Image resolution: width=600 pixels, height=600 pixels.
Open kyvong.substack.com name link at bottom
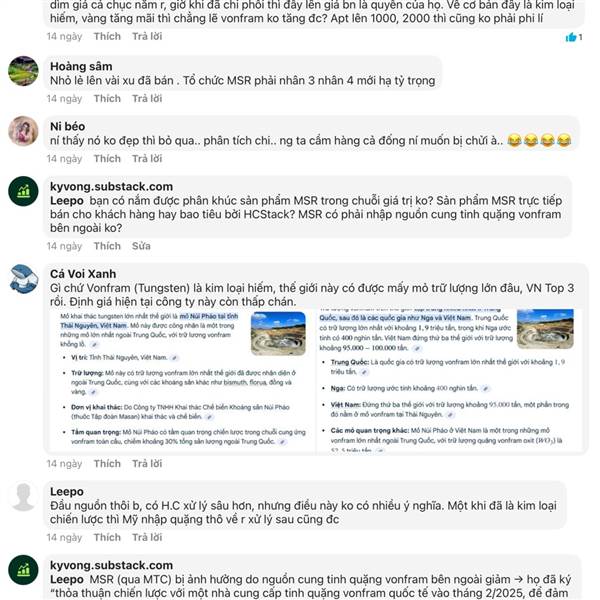(x=111, y=565)
